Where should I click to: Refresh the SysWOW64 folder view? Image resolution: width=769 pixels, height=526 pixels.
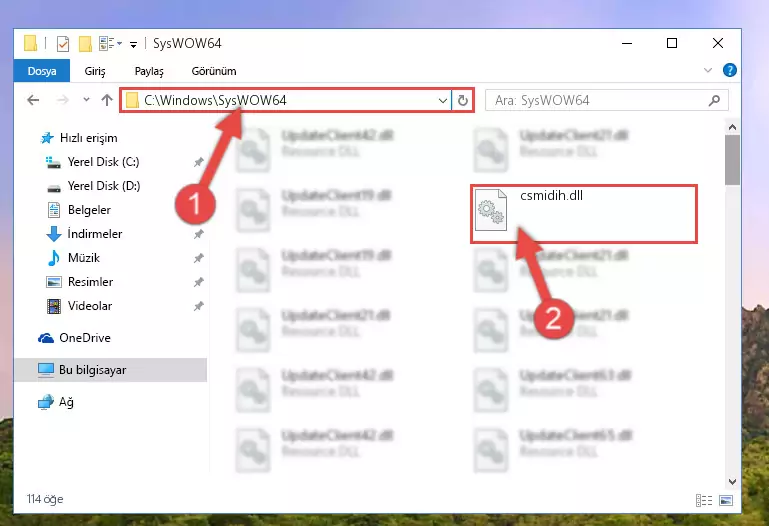pyautogui.click(x=462, y=100)
